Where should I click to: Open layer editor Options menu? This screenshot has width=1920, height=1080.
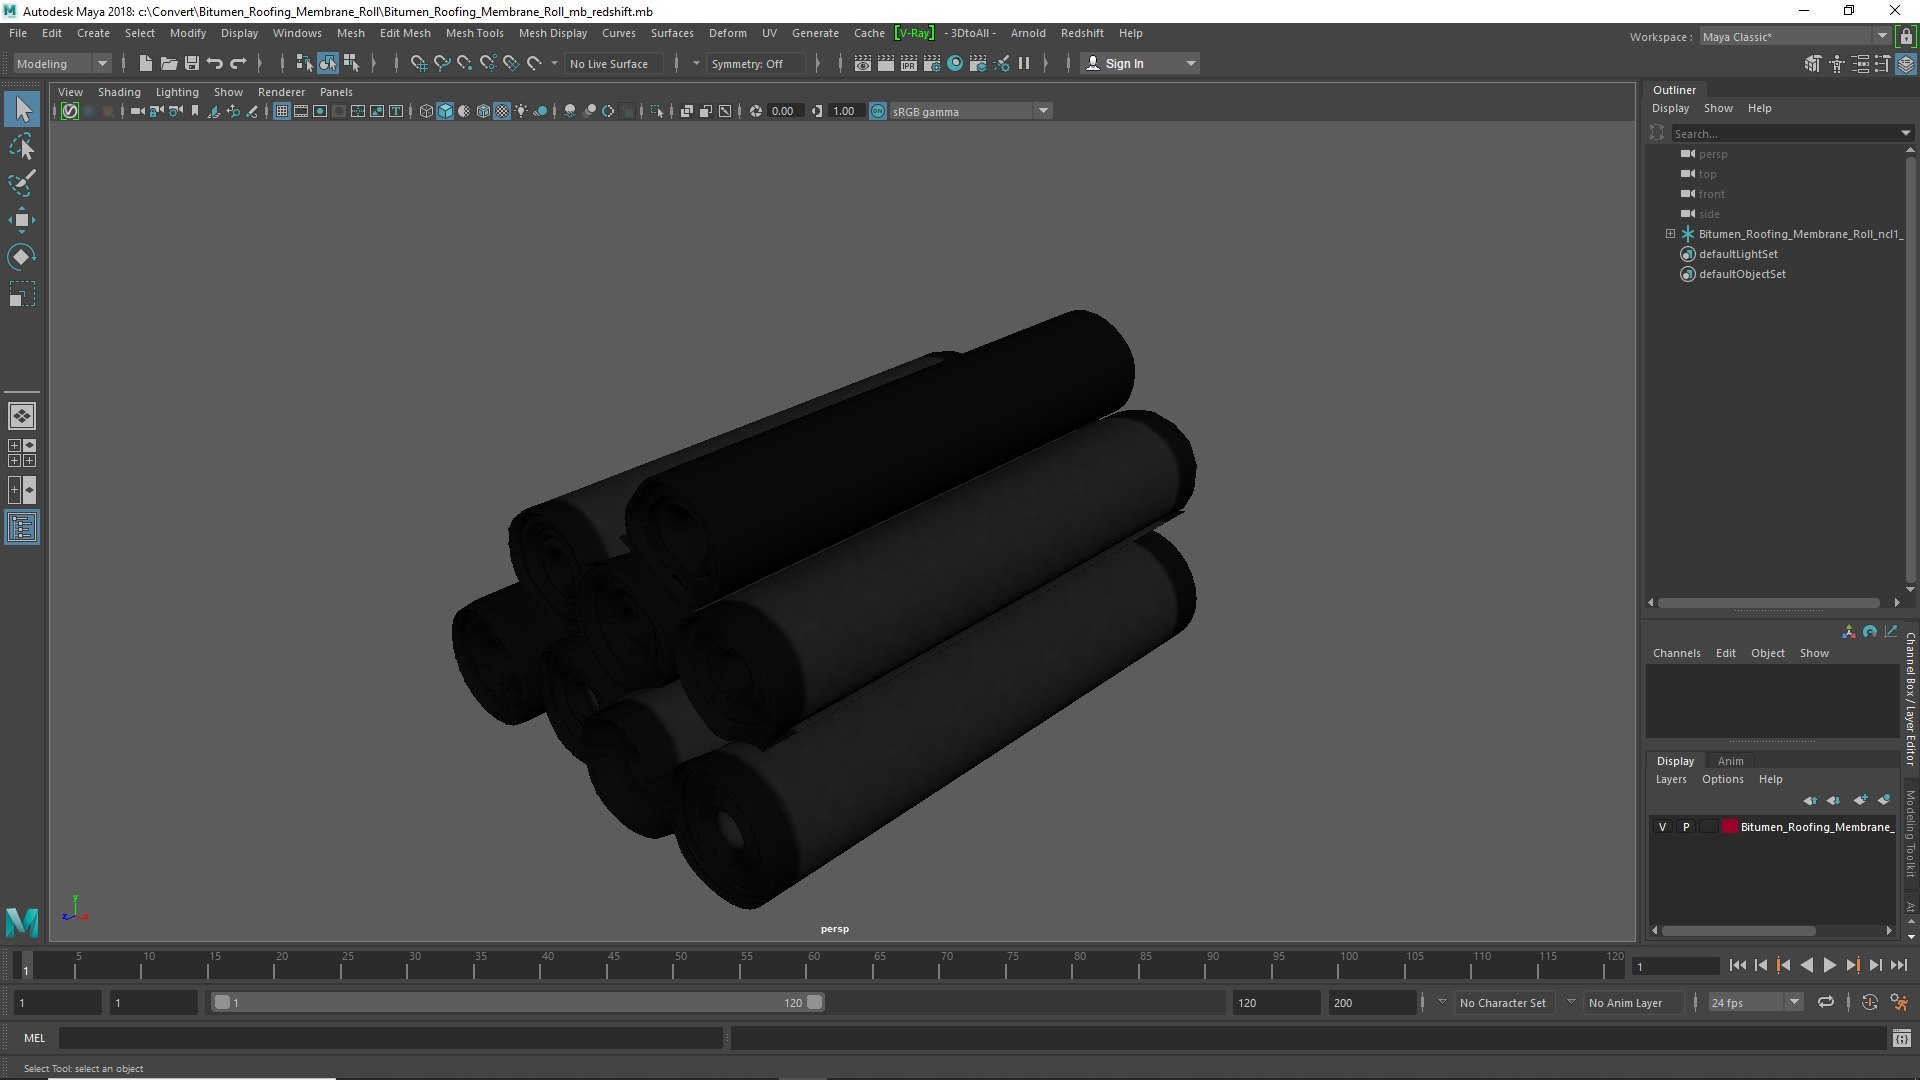pos(1722,779)
